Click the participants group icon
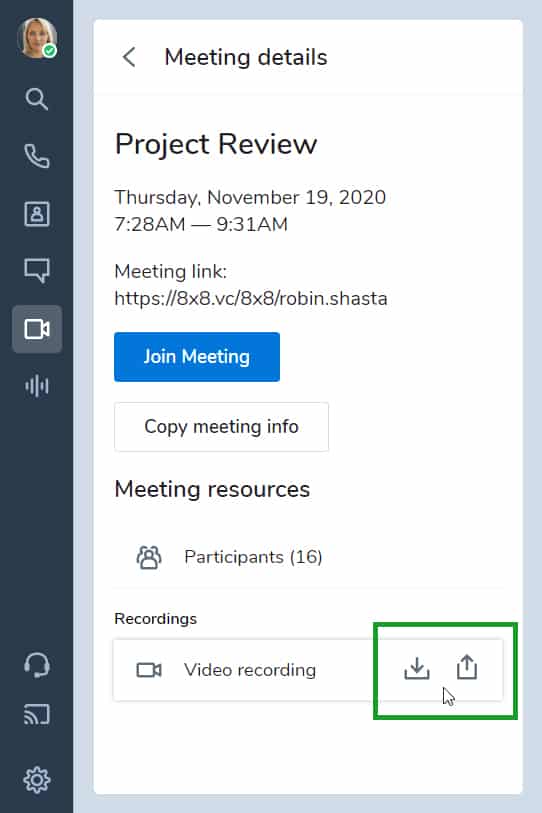 (x=149, y=557)
